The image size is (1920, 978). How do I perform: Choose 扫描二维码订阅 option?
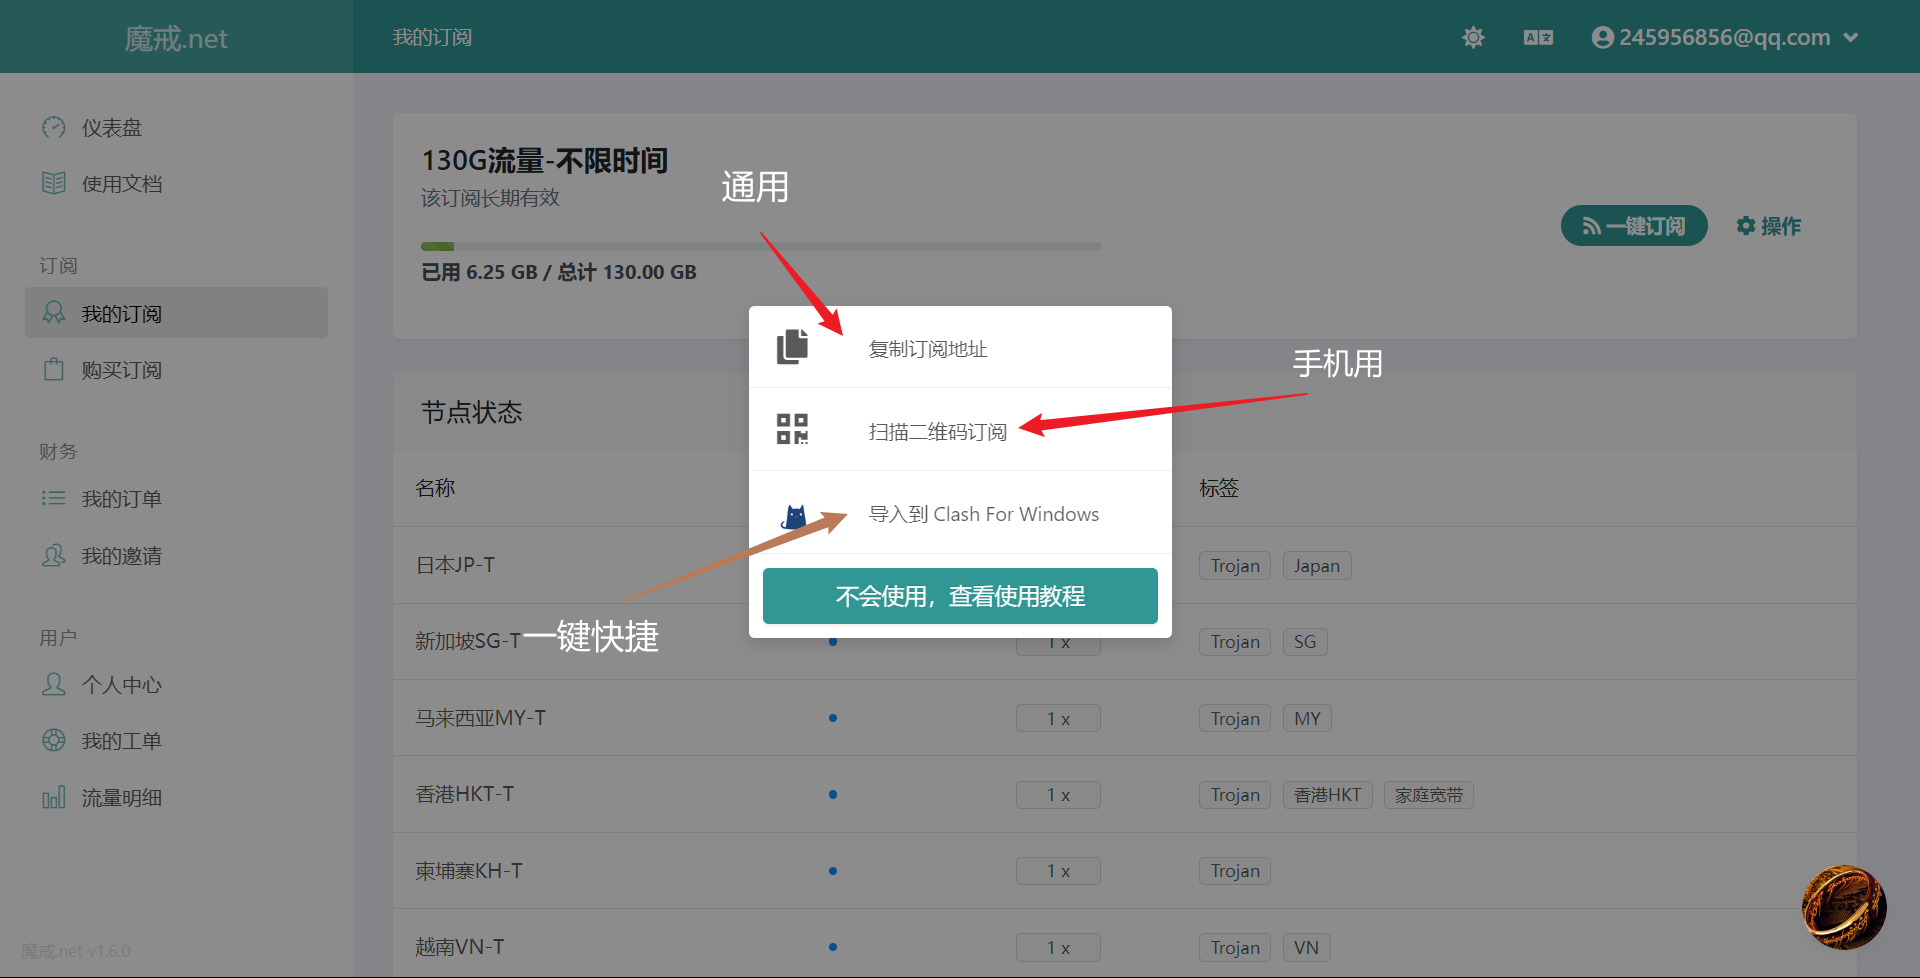(960, 430)
